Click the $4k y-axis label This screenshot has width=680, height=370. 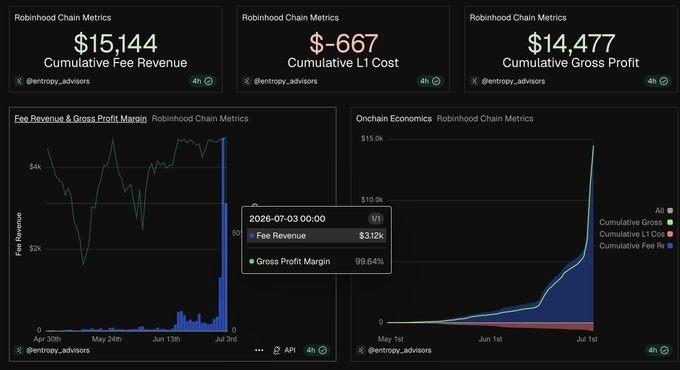pyautogui.click(x=35, y=167)
